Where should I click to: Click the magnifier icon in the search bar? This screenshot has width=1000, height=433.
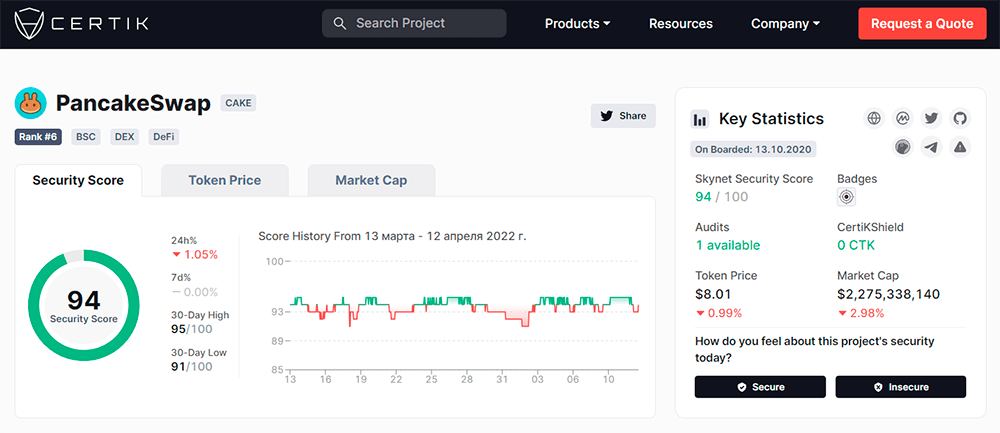[x=340, y=24]
